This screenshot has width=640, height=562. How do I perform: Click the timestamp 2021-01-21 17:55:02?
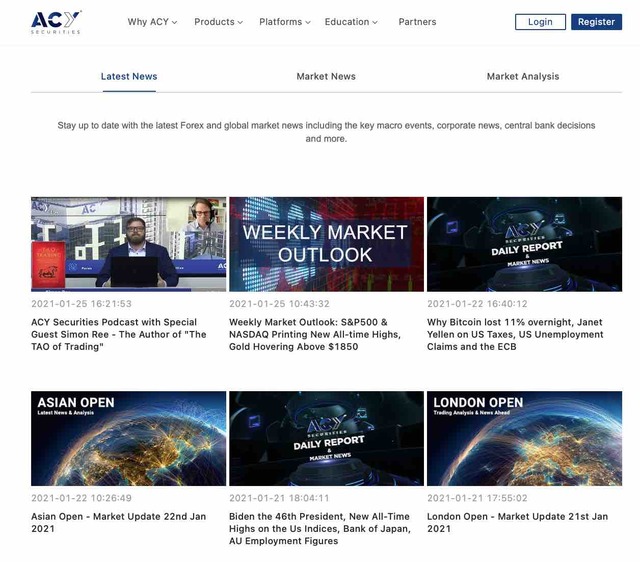477,498
